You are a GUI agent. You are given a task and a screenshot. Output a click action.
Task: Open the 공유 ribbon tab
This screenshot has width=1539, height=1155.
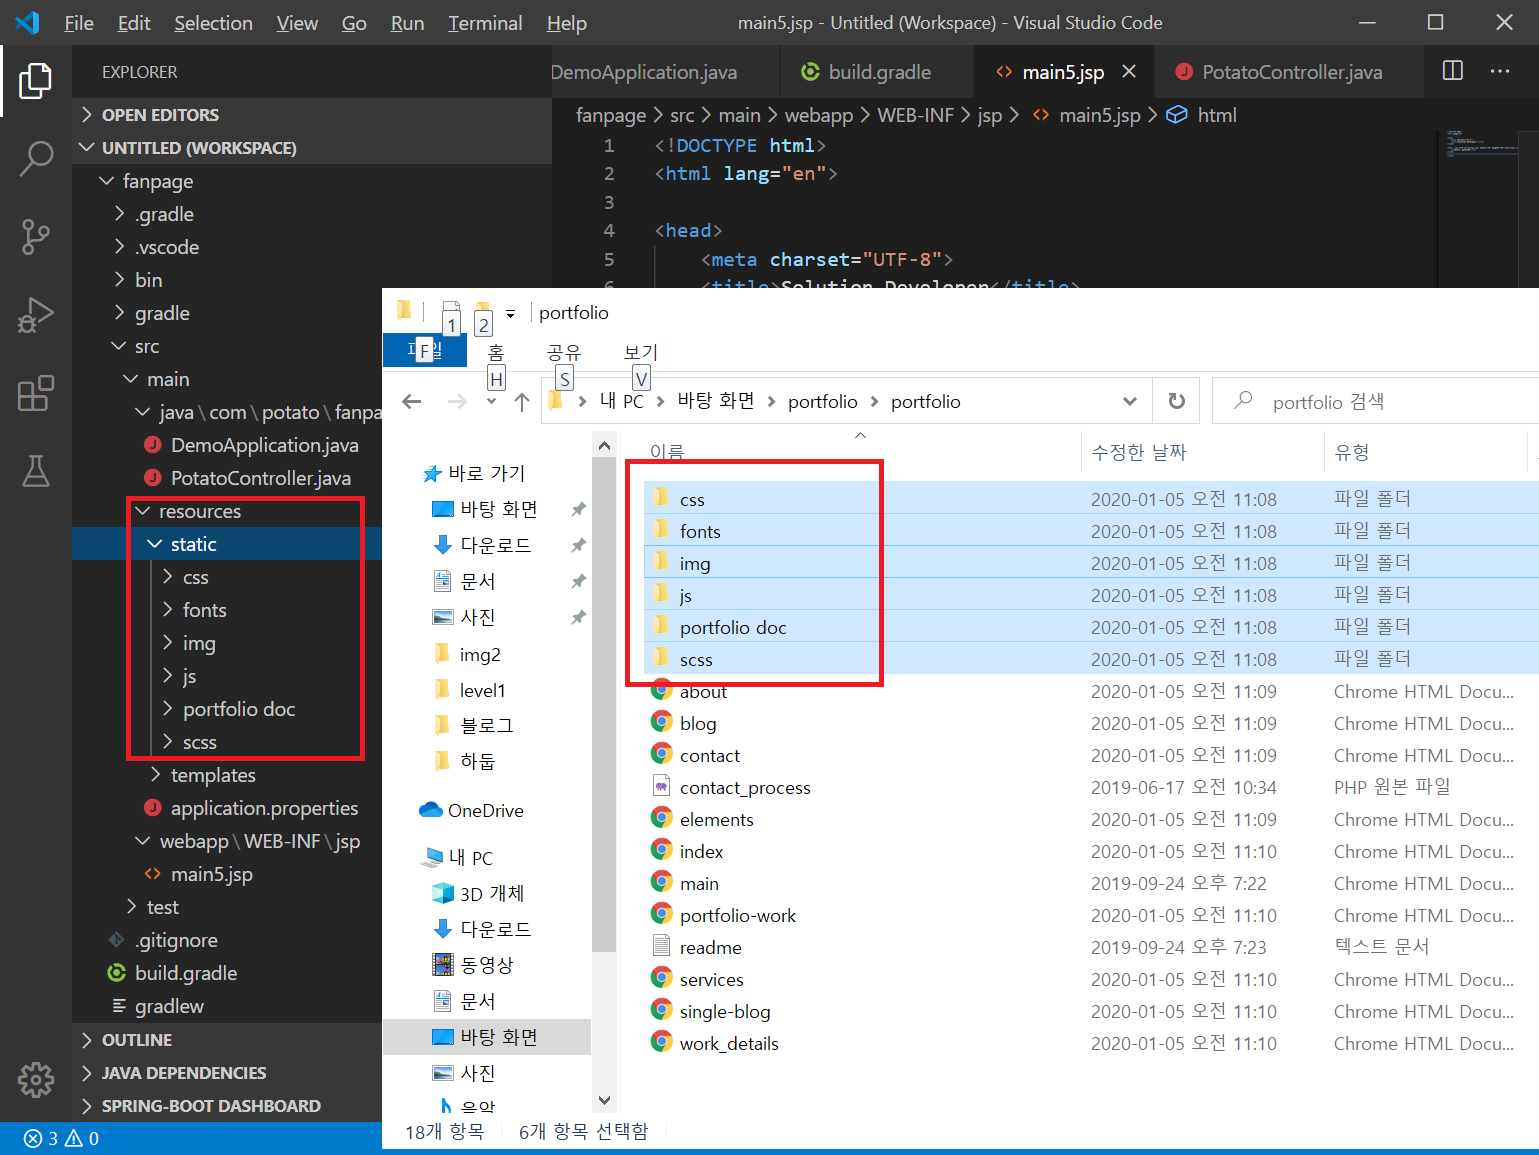(564, 352)
